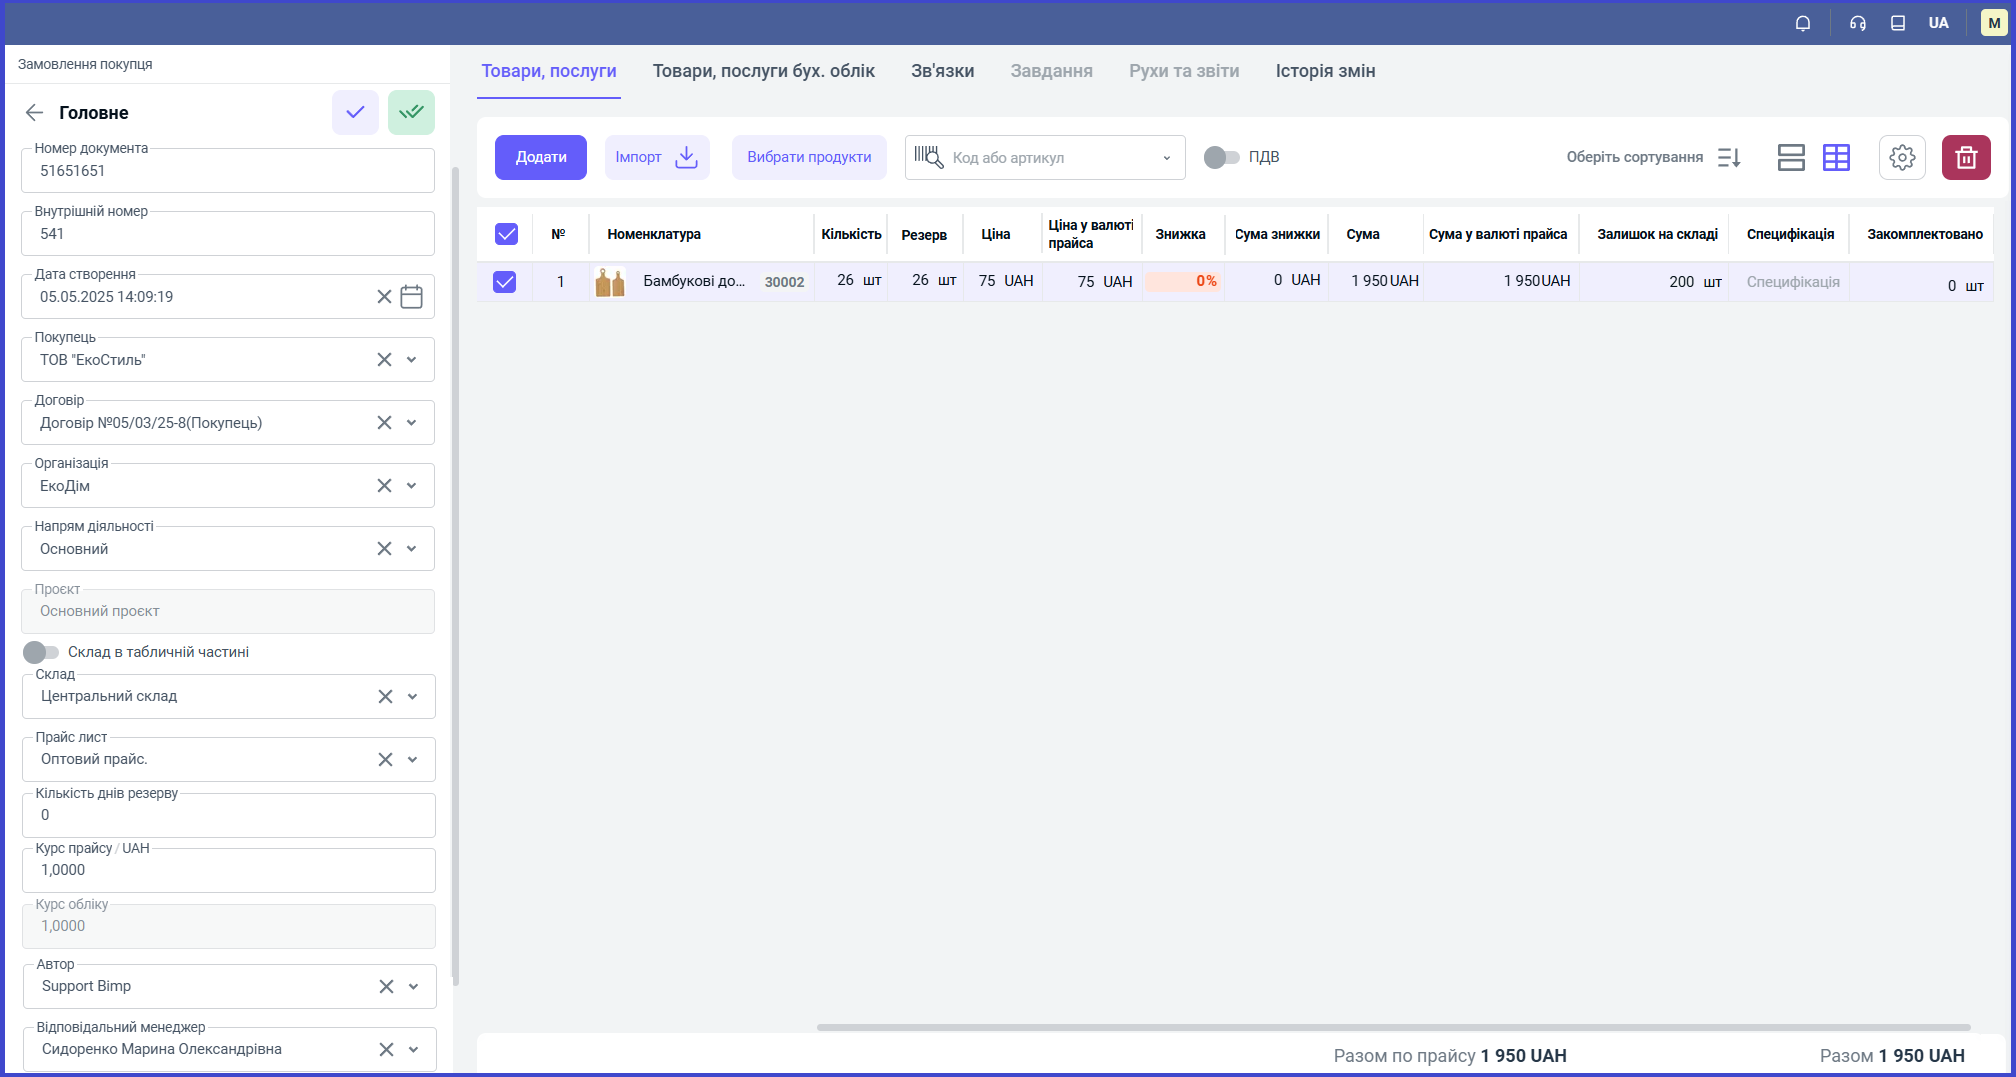Switch to list rows view icon
2016x1077 pixels.
point(1791,157)
